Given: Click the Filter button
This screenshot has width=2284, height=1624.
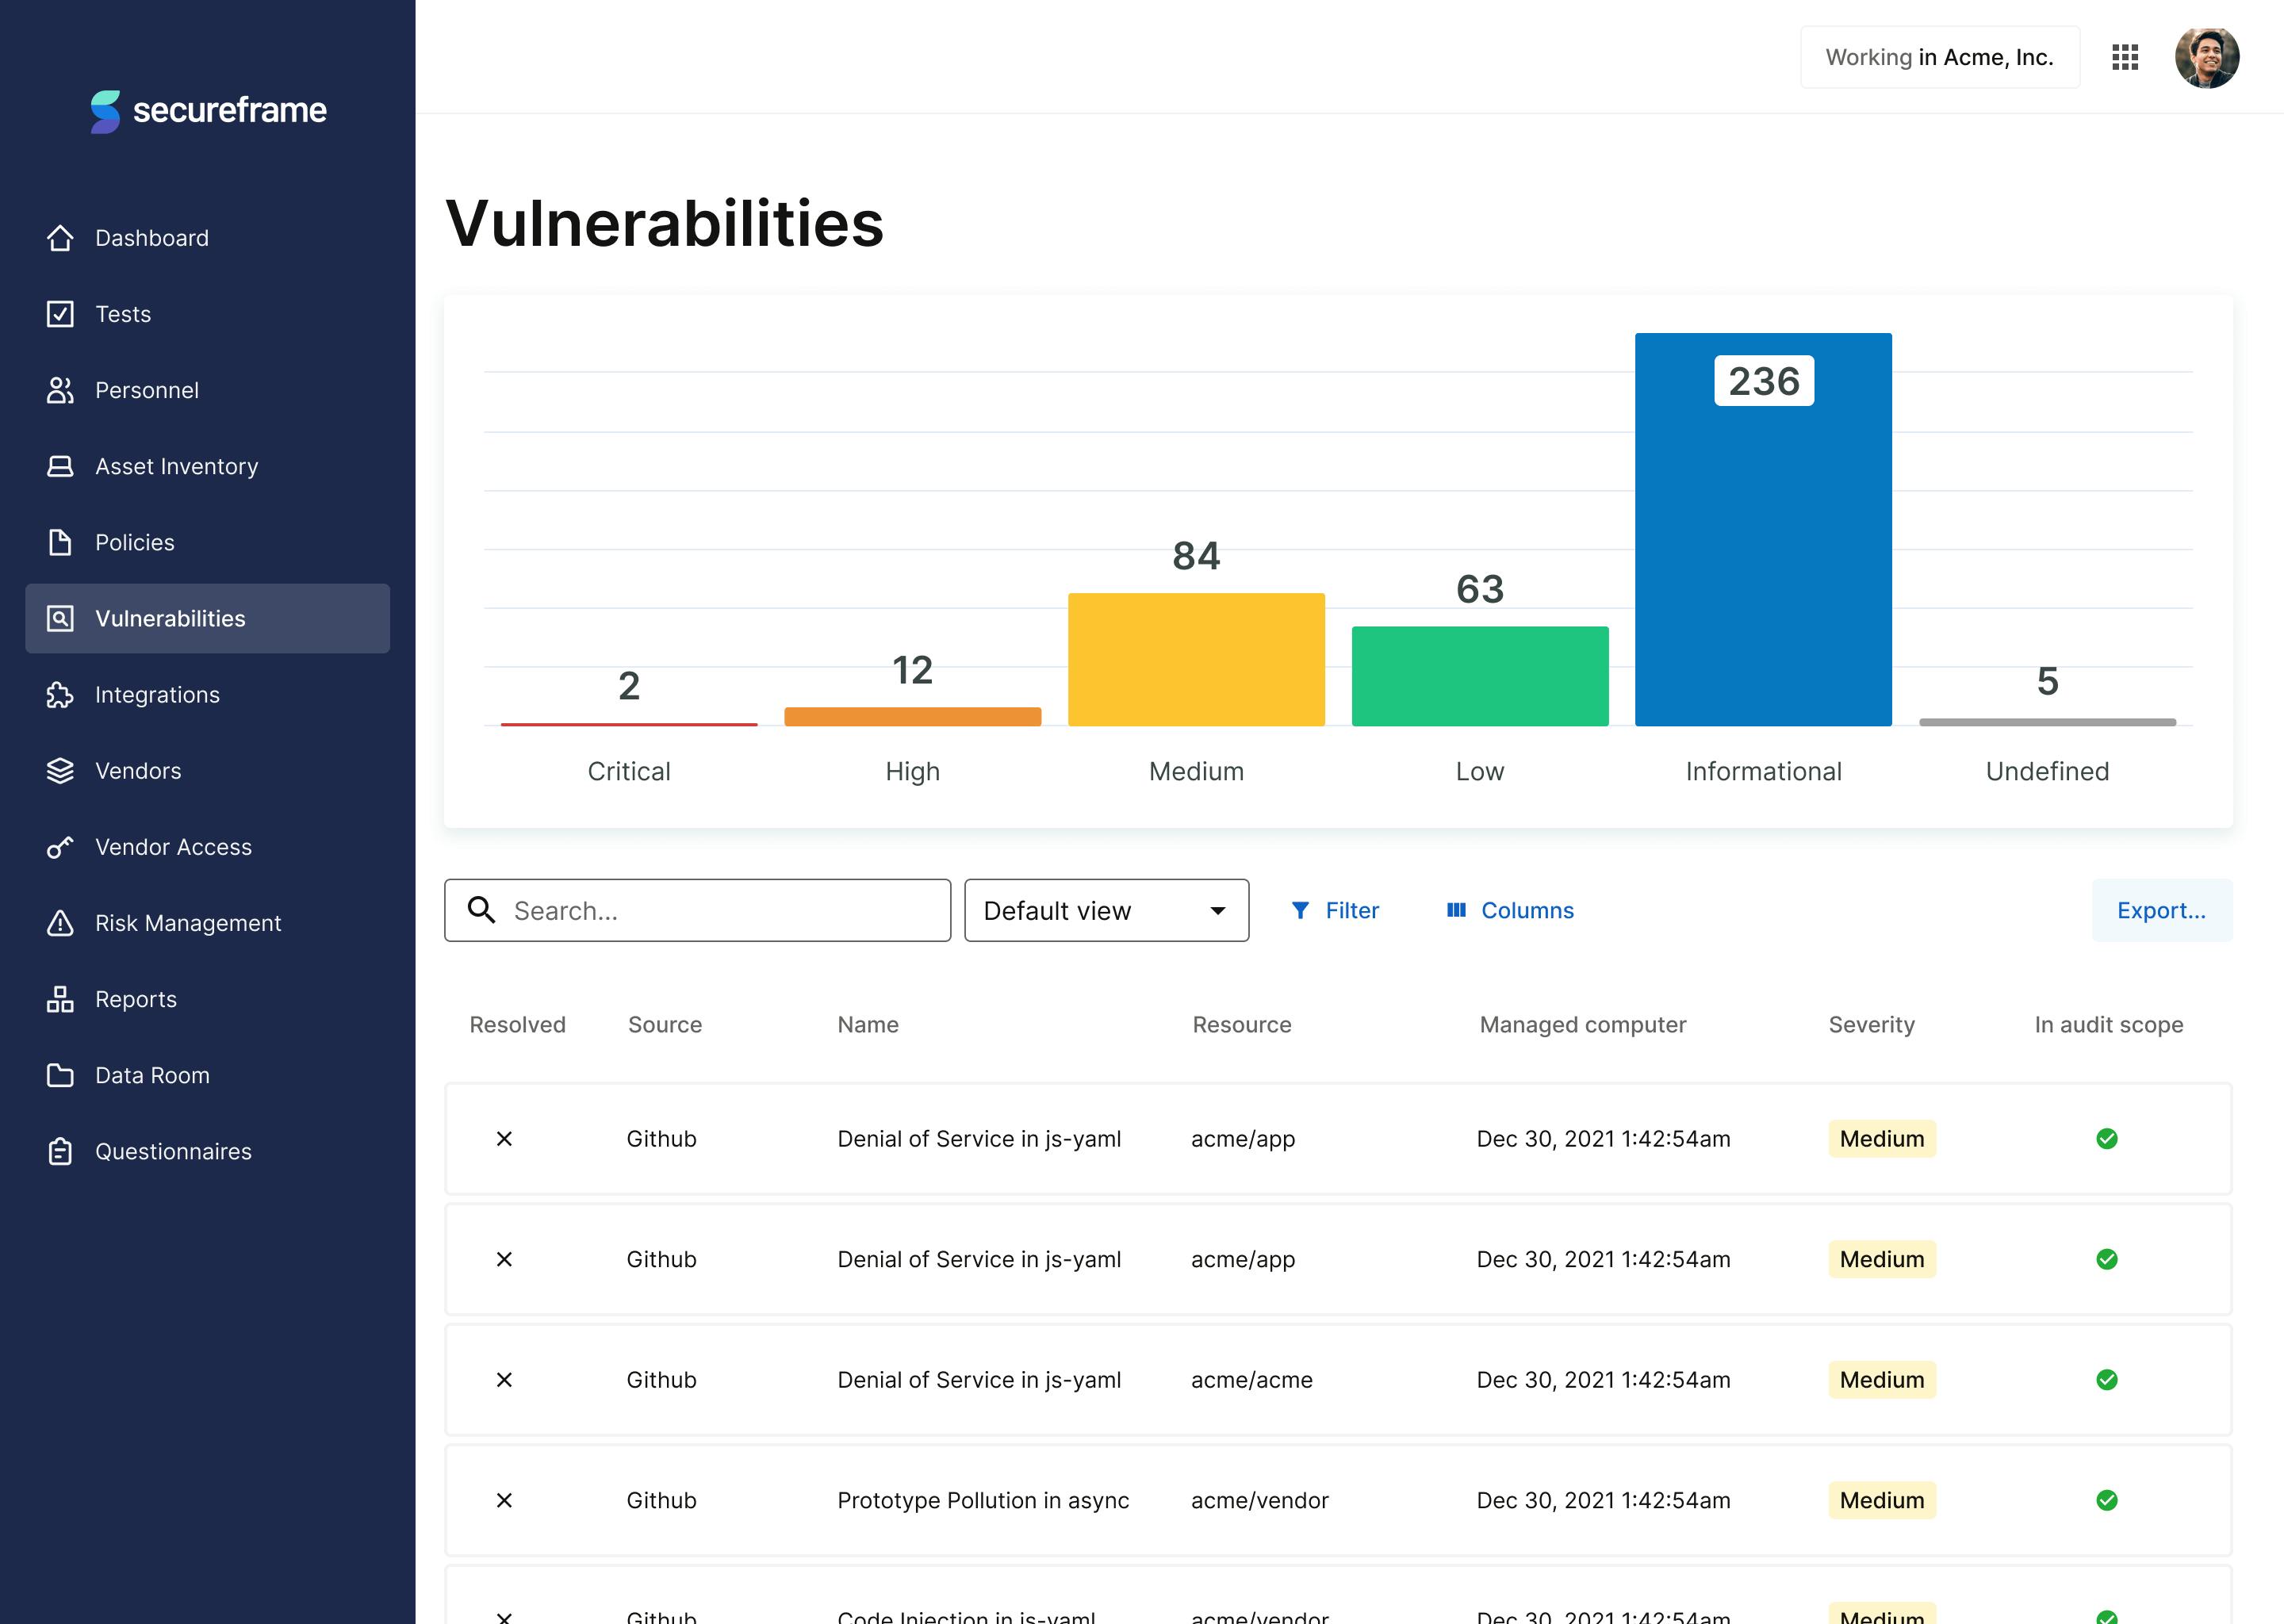Looking at the screenshot, I should pos(1335,910).
